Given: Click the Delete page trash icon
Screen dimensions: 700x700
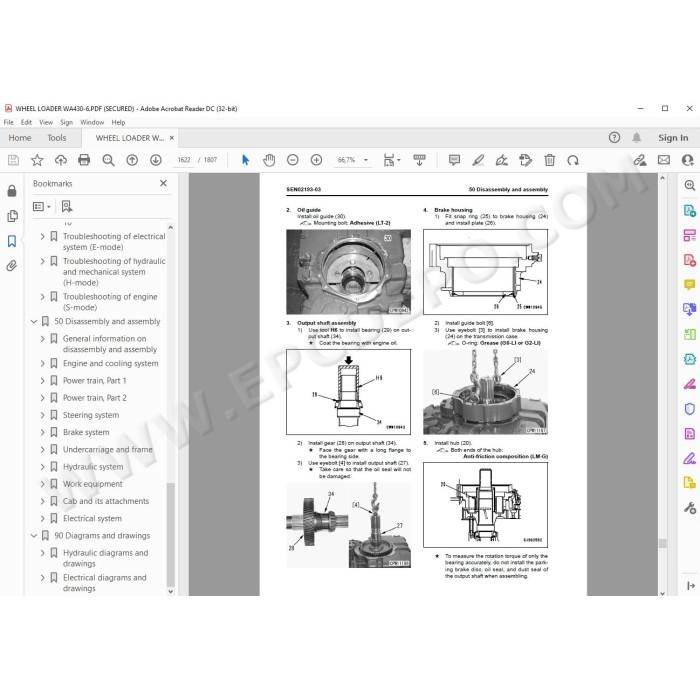Looking at the screenshot, I should tap(550, 160).
